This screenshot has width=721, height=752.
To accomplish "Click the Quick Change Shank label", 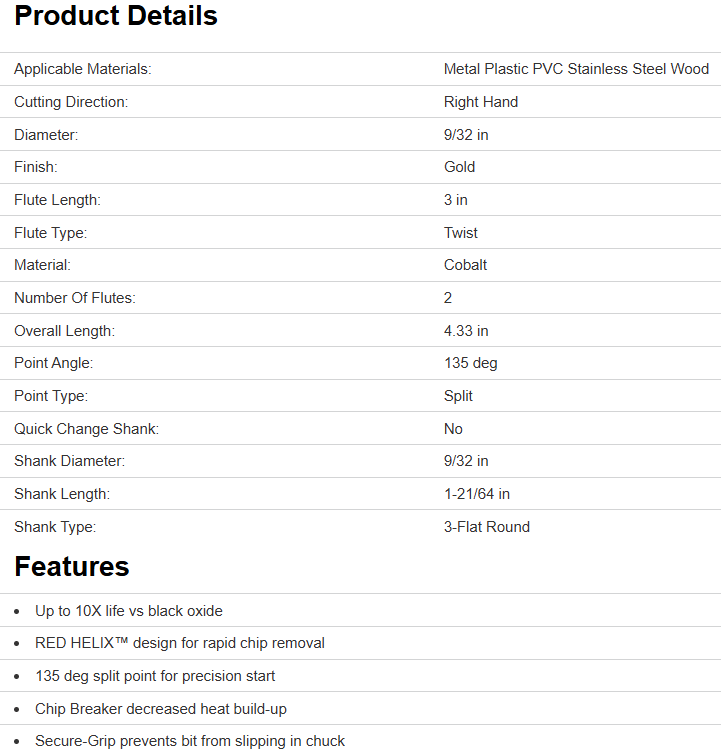I will coord(86,429).
